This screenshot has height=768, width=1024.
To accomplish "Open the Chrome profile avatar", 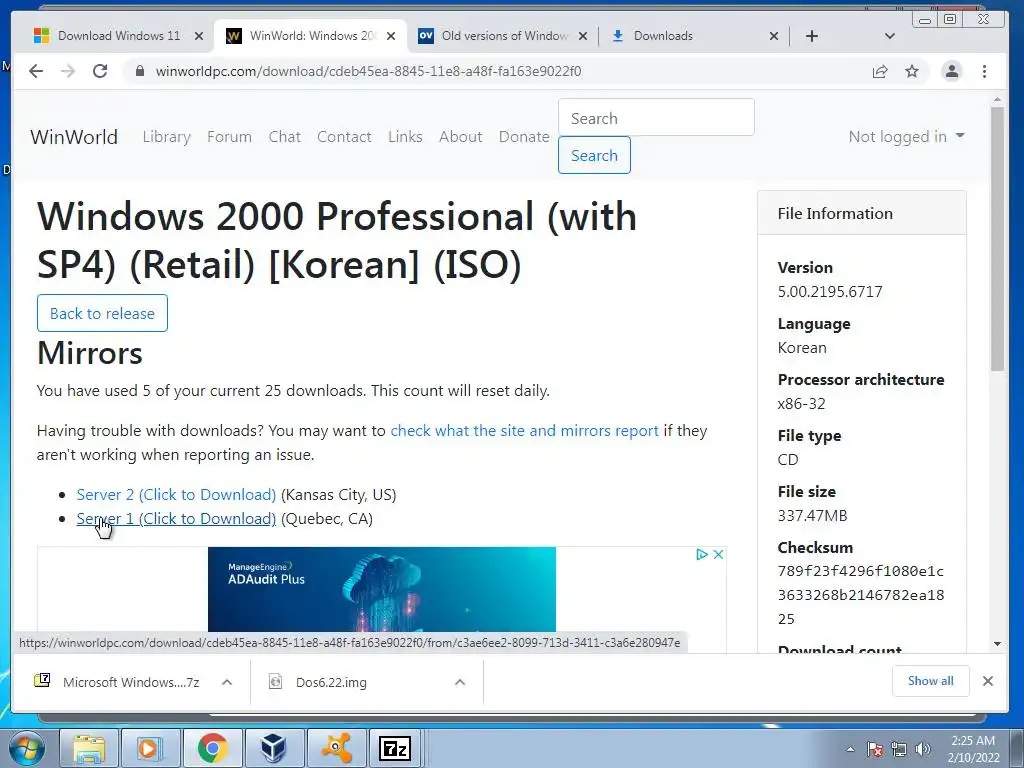I will pos(952,71).
